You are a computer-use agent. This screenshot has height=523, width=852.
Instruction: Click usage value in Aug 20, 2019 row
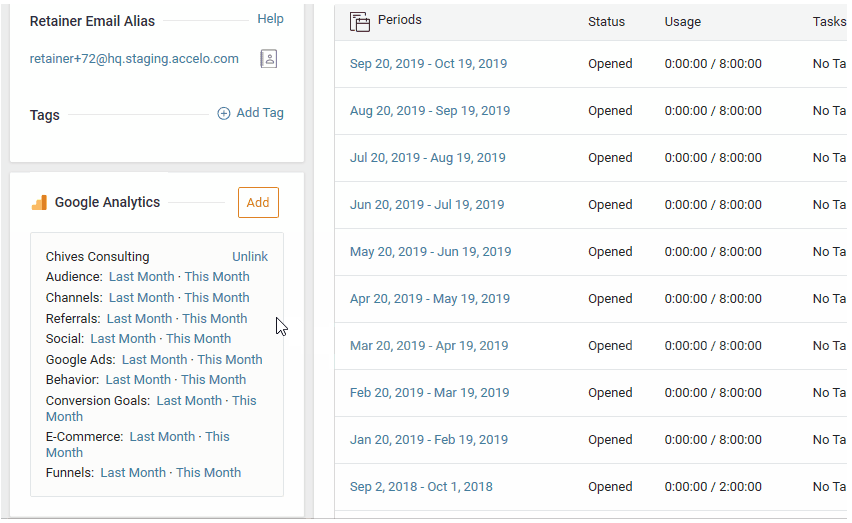(713, 111)
